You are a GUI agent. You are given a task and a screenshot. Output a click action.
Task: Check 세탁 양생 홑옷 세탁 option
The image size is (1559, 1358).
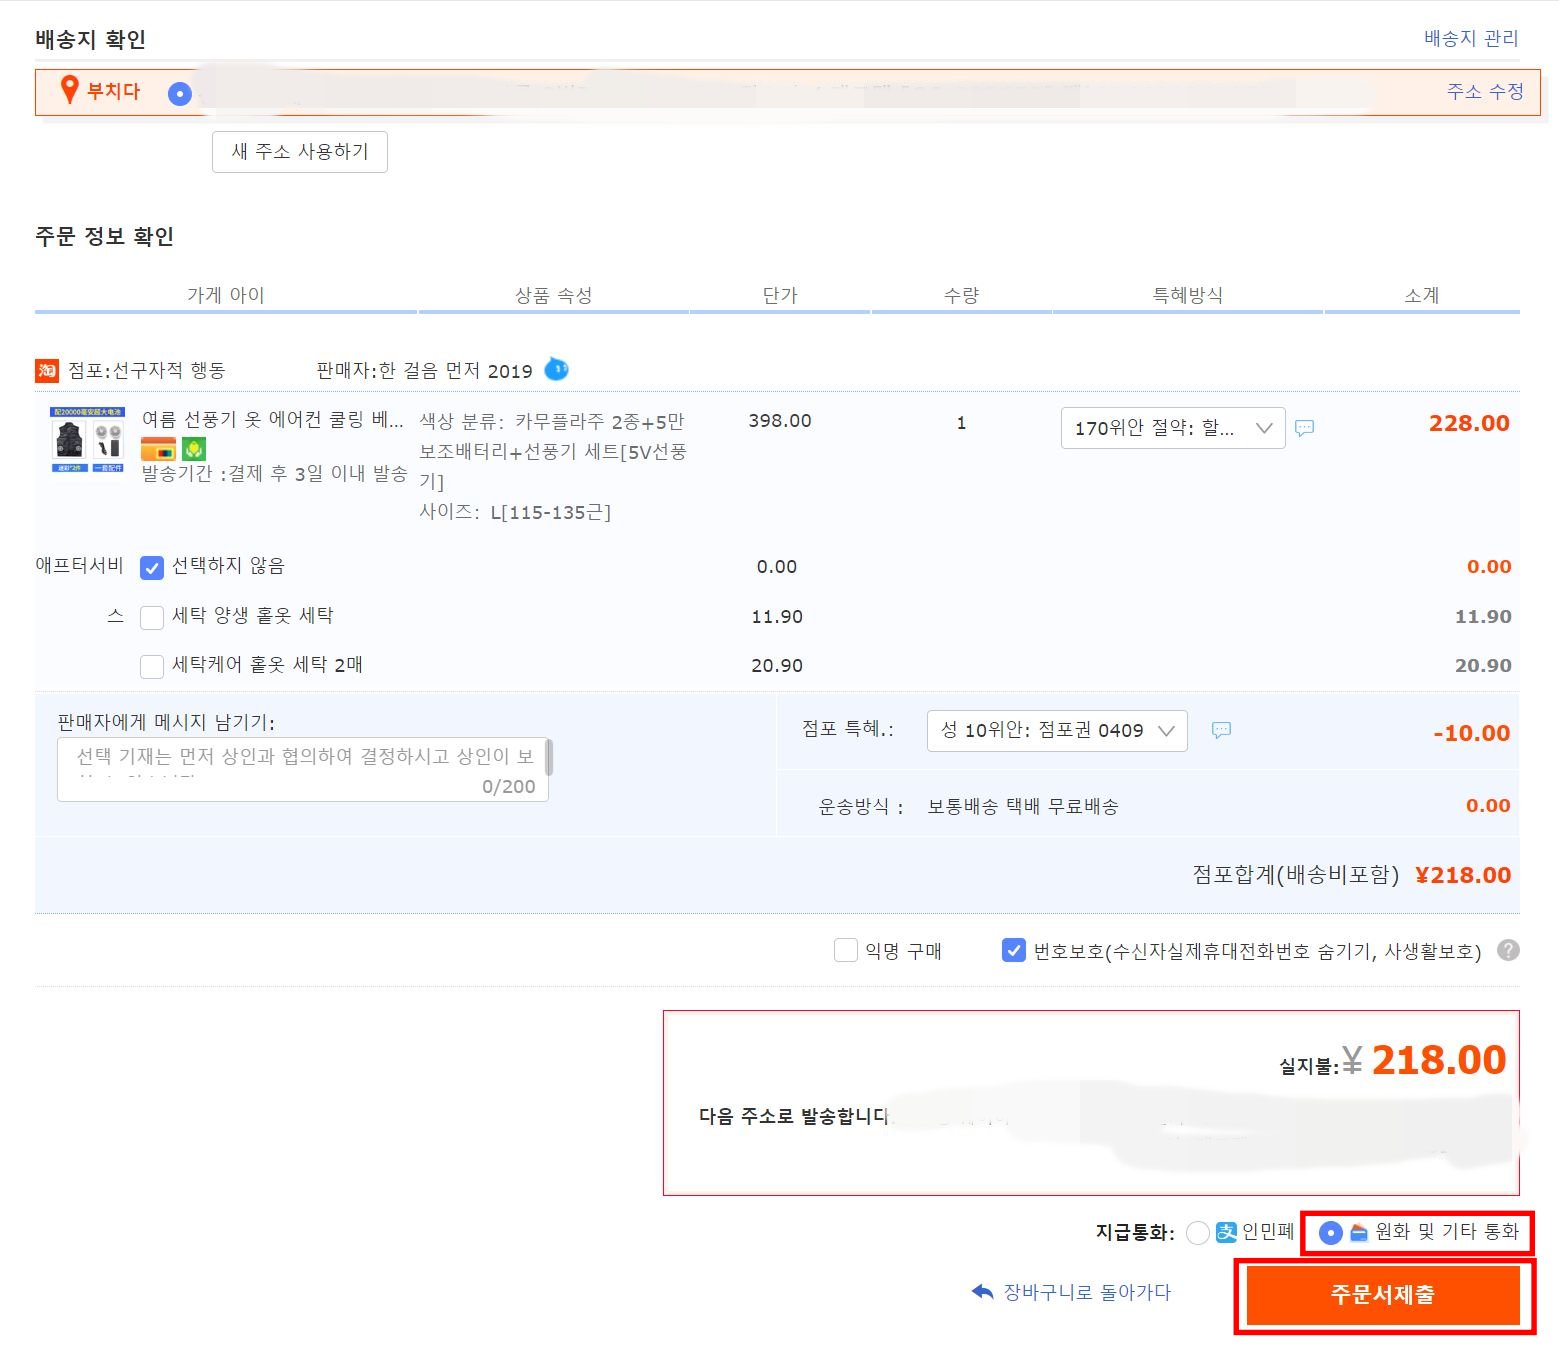click(x=152, y=618)
